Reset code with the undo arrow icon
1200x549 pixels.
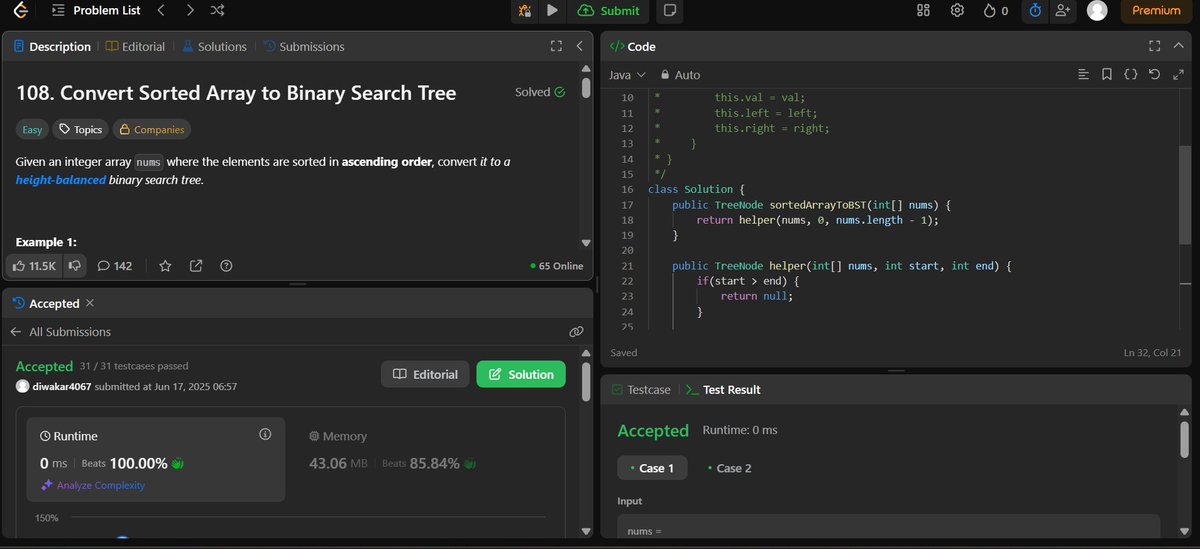click(1155, 75)
